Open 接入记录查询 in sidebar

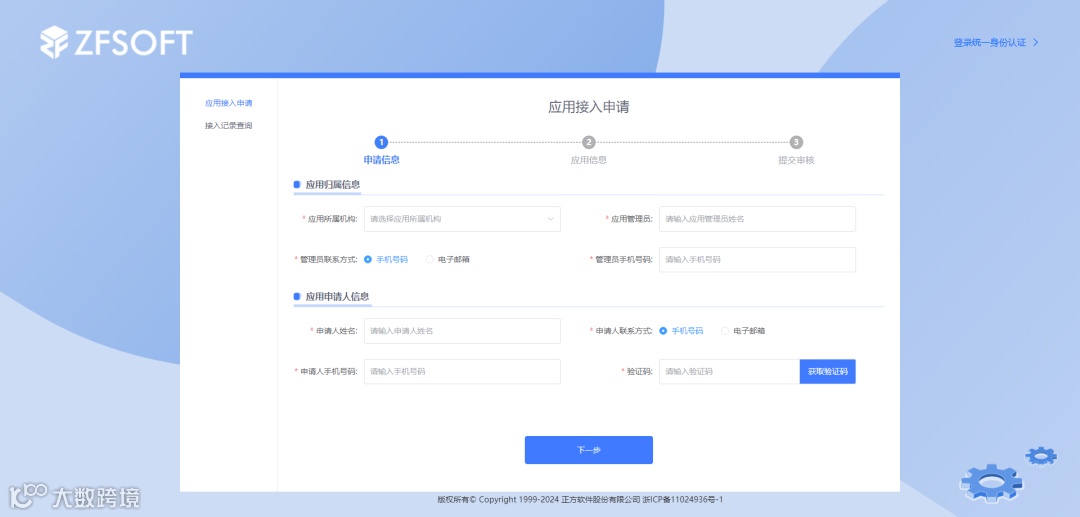(229, 126)
